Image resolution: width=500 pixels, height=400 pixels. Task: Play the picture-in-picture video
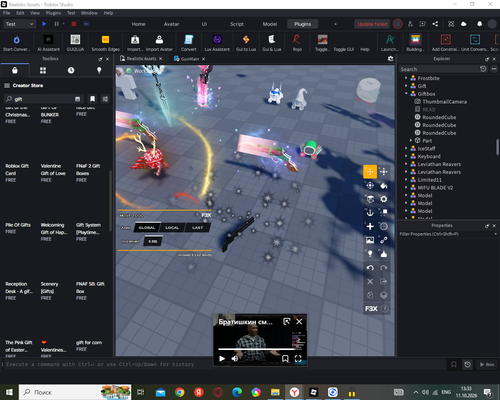[x=222, y=358]
